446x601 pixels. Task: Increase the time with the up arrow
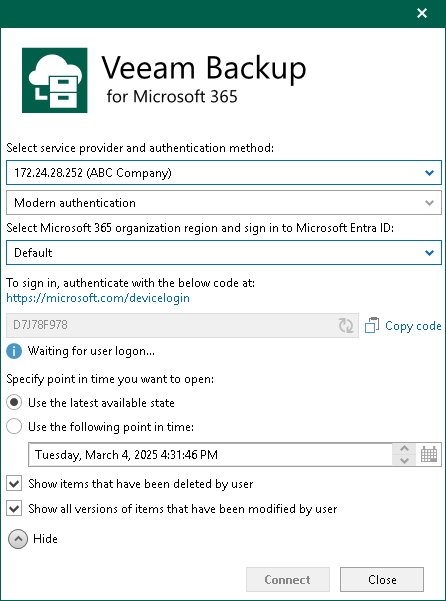[404, 449]
